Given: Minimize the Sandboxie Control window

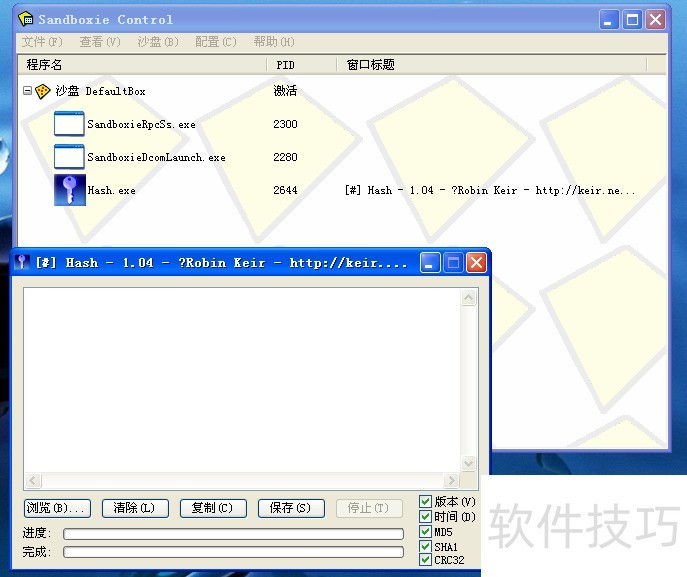Looking at the screenshot, I should (609, 20).
